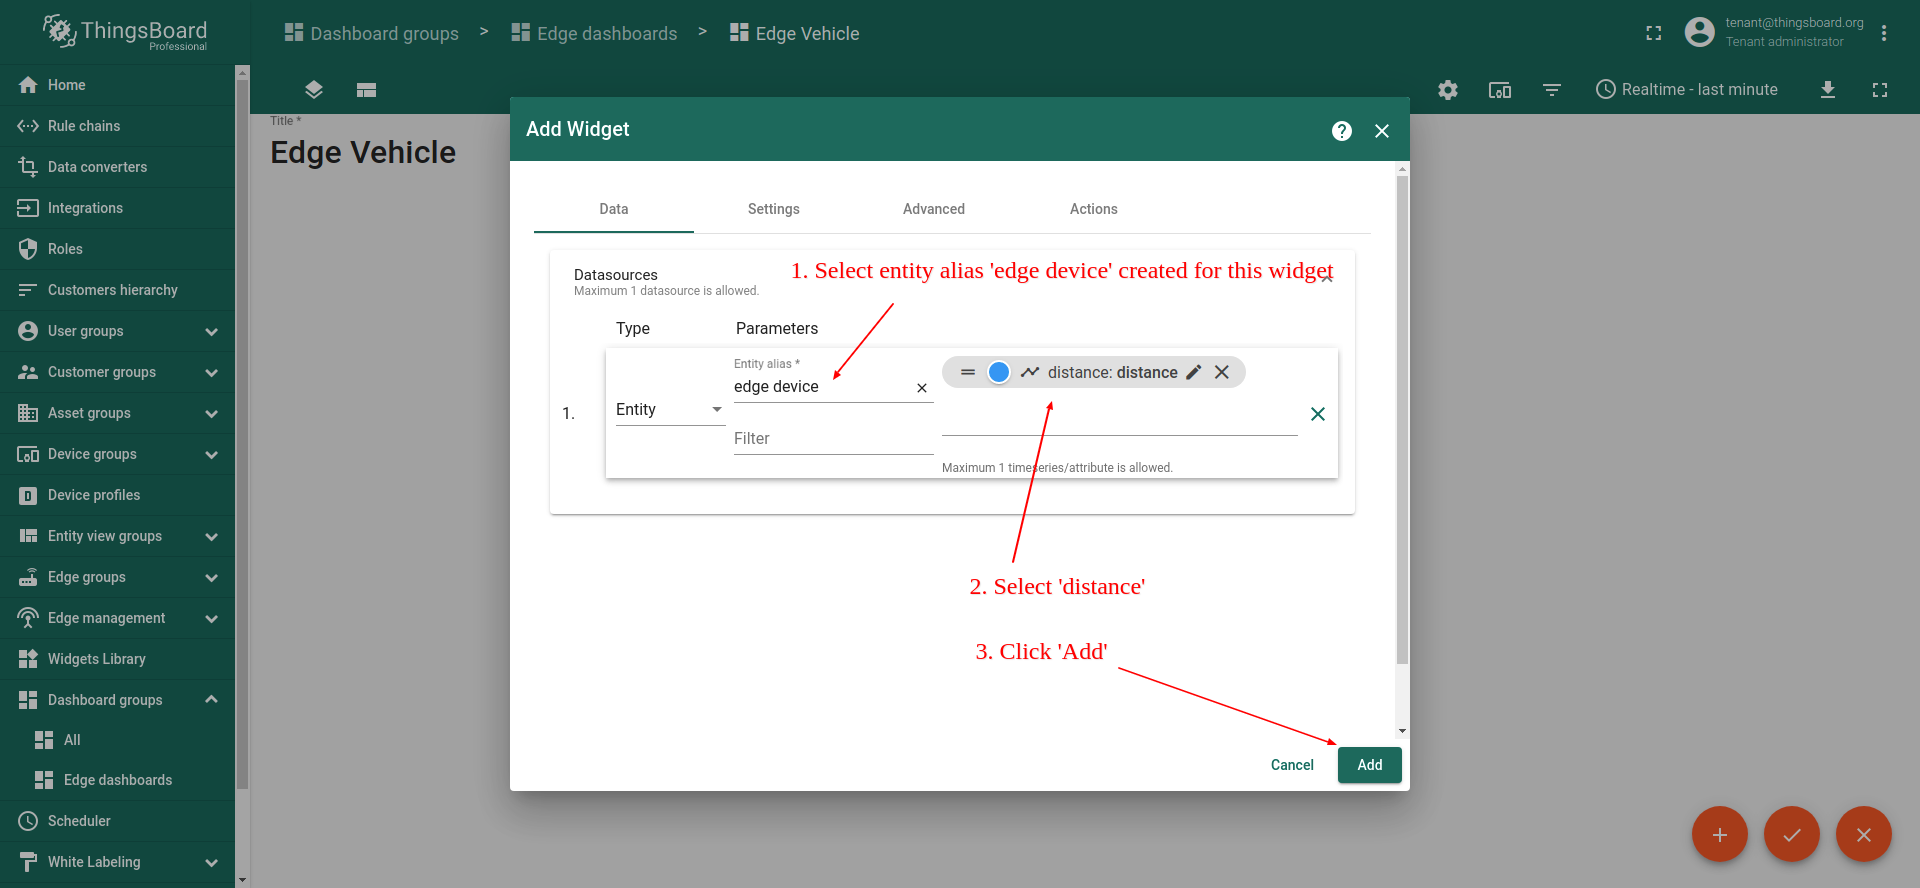The image size is (1920, 888).
Task: Open Roles page
Action: pyautogui.click(x=117, y=249)
